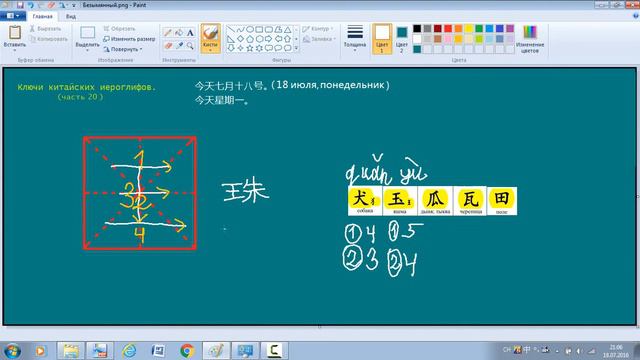Click the Windows Start button

pos(12,351)
